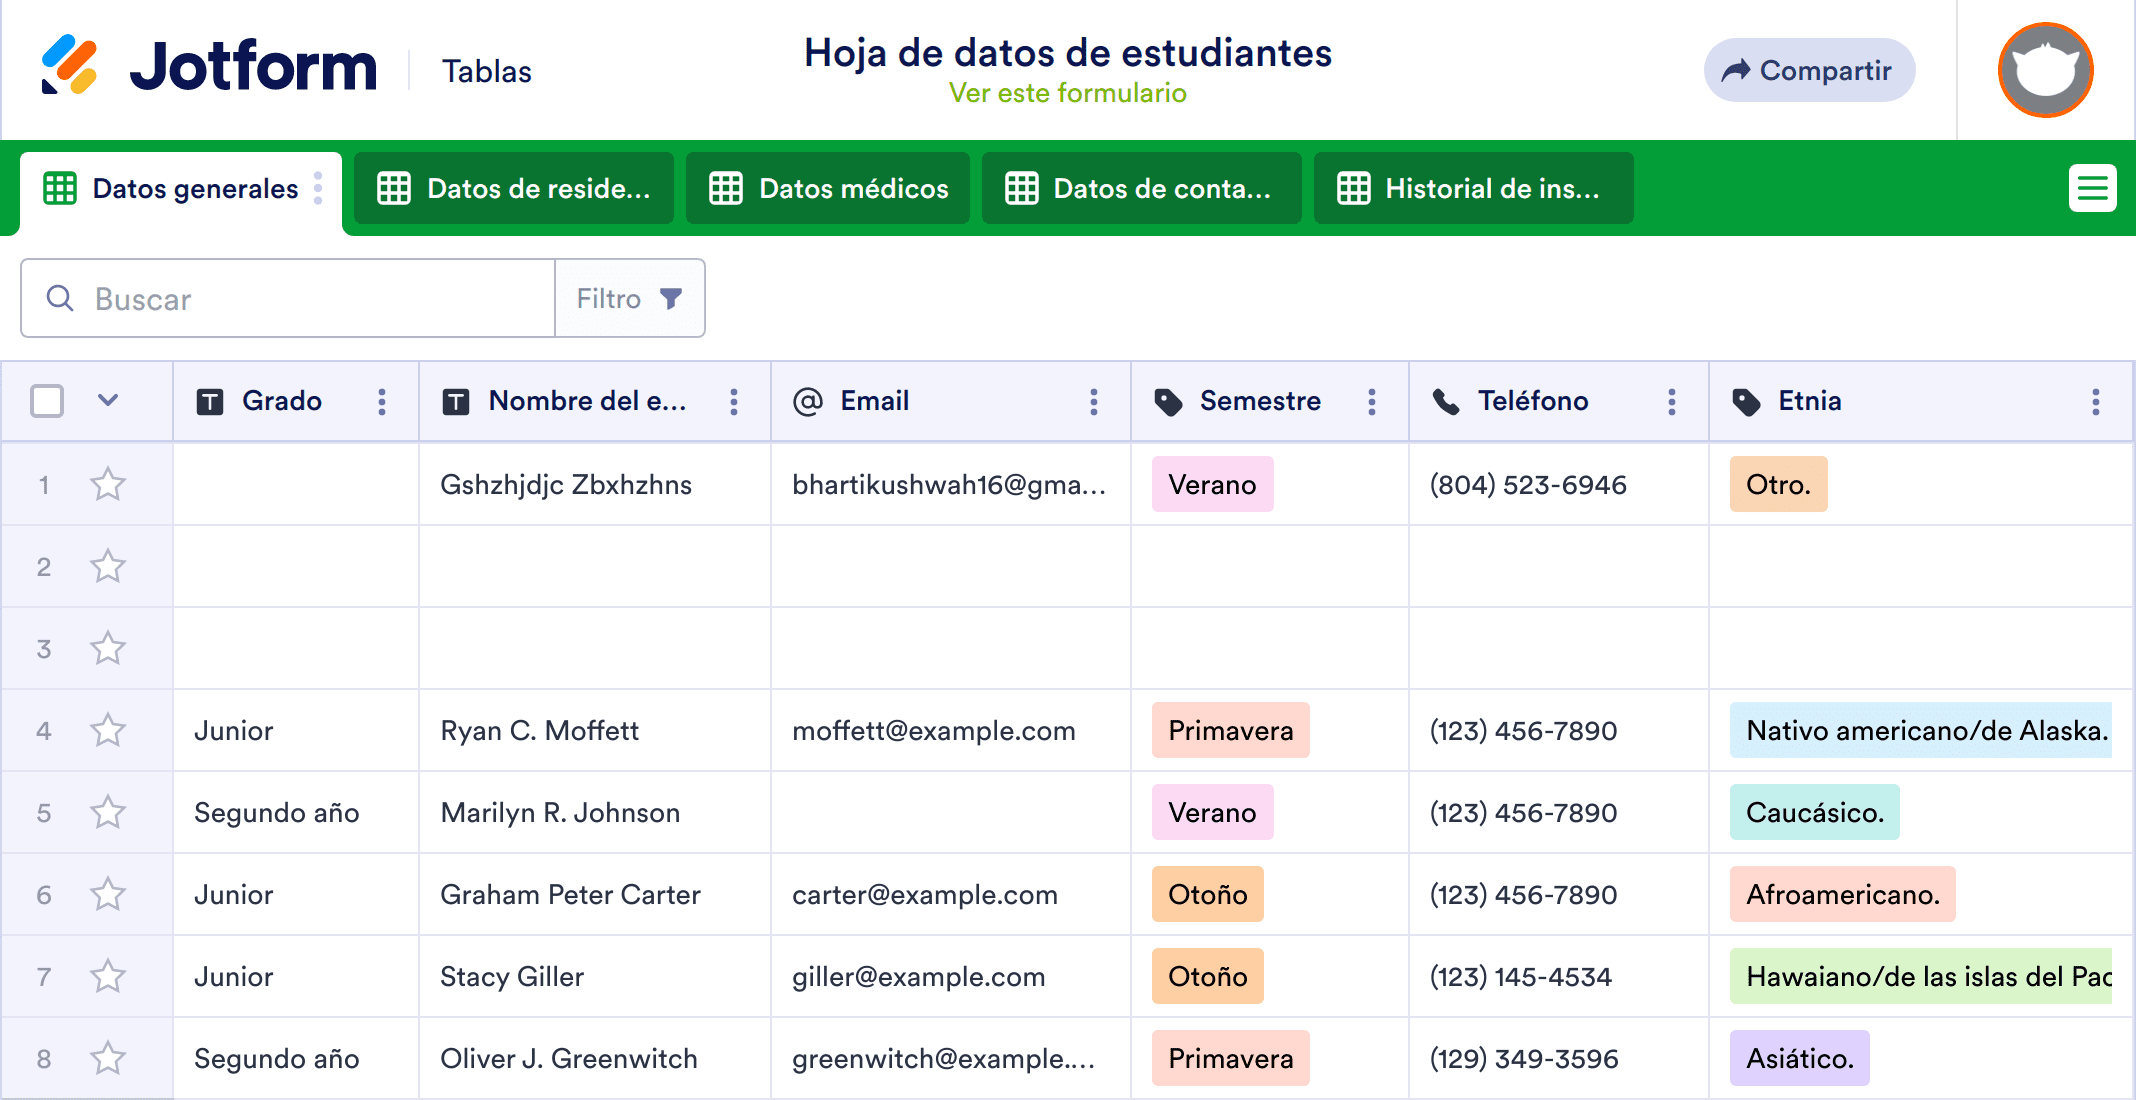The width and height of the screenshot is (2136, 1100).
Task: Select the Asiático tag in row 8
Action: click(1800, 1058)
